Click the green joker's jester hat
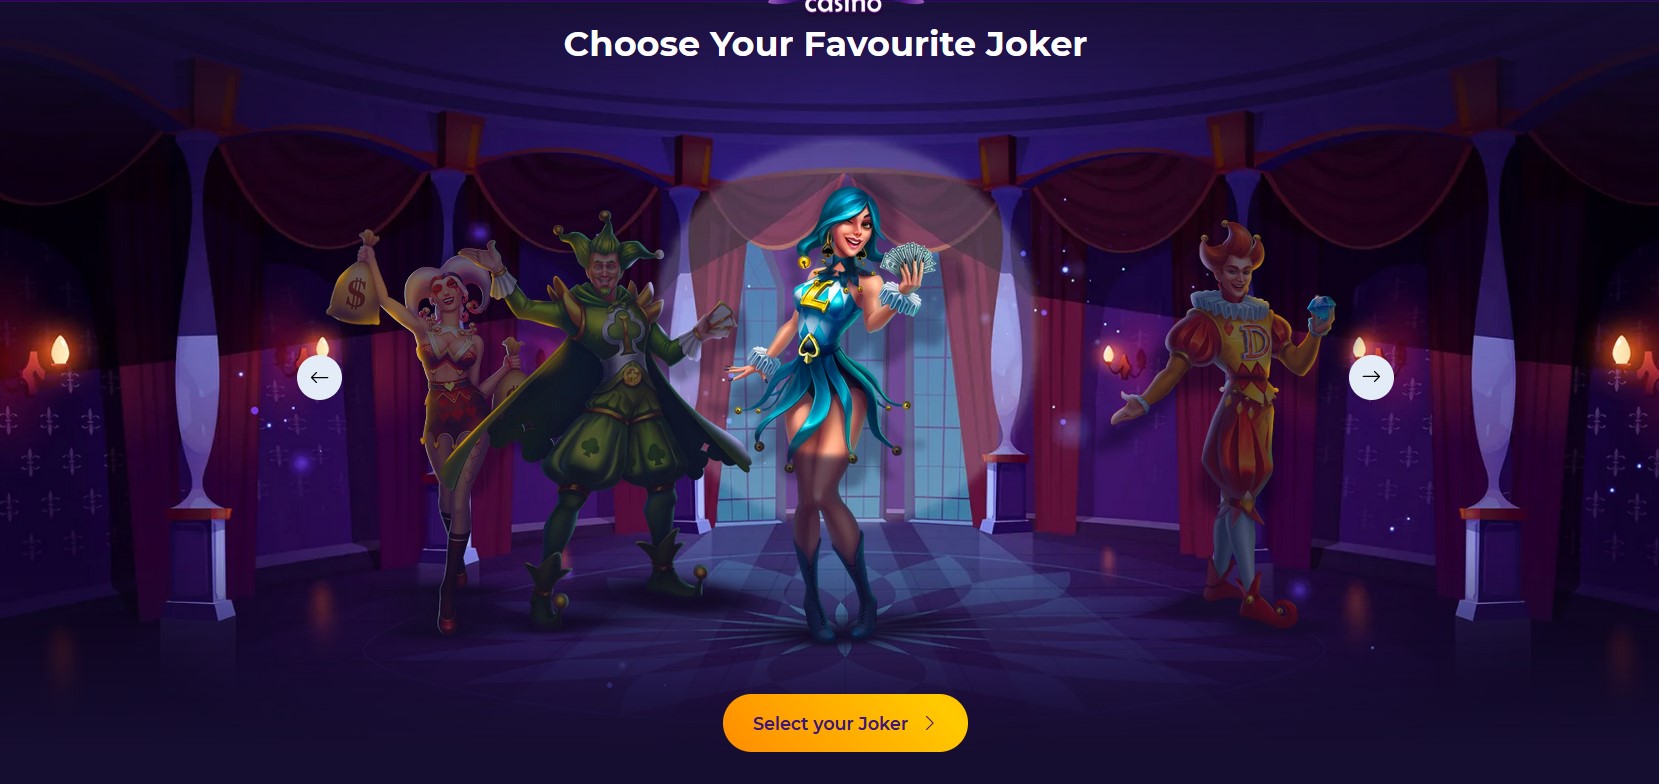 [x=596, y=240]
